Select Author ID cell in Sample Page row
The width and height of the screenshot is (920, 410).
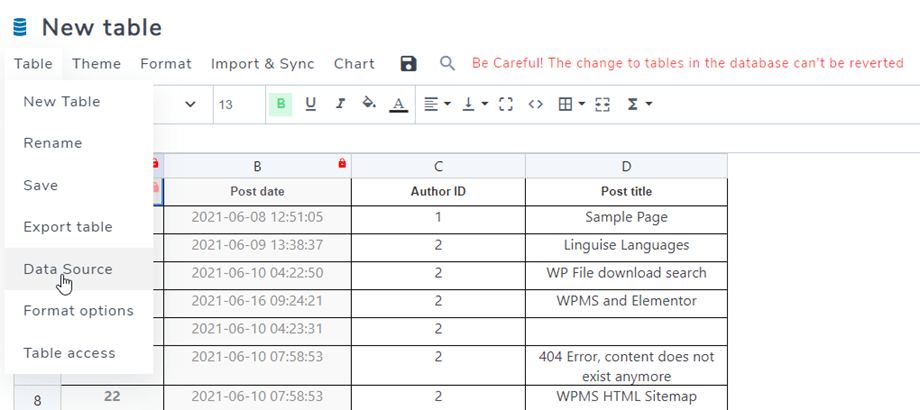(x=438, y=219)
